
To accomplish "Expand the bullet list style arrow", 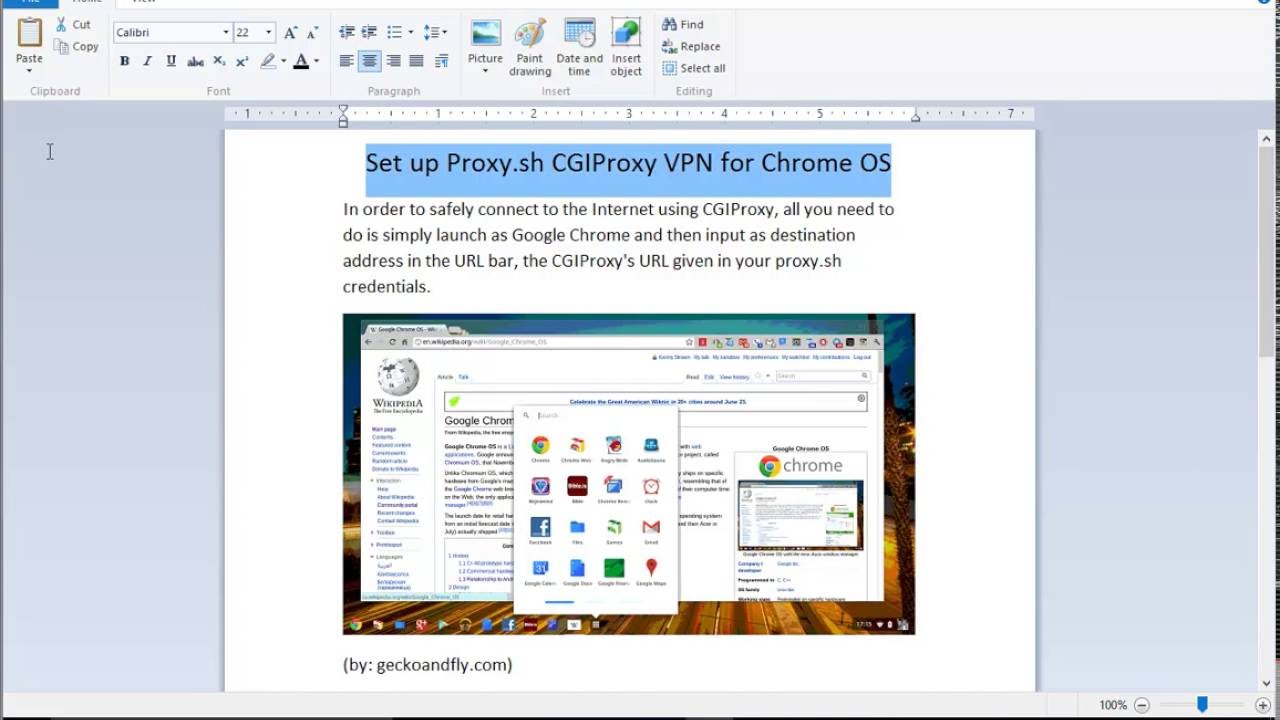I will click(x=410, y=33).
